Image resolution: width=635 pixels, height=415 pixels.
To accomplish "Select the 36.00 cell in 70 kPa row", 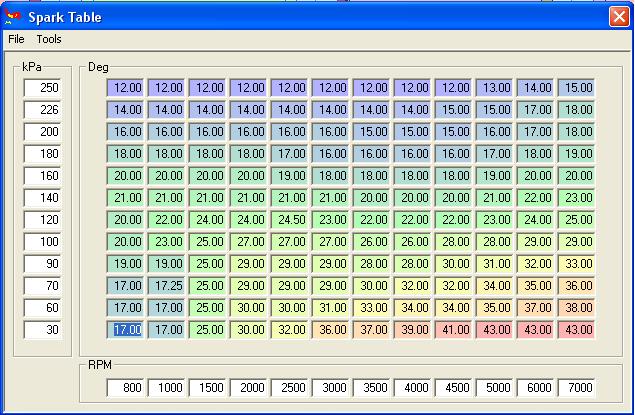I will 577,286.
